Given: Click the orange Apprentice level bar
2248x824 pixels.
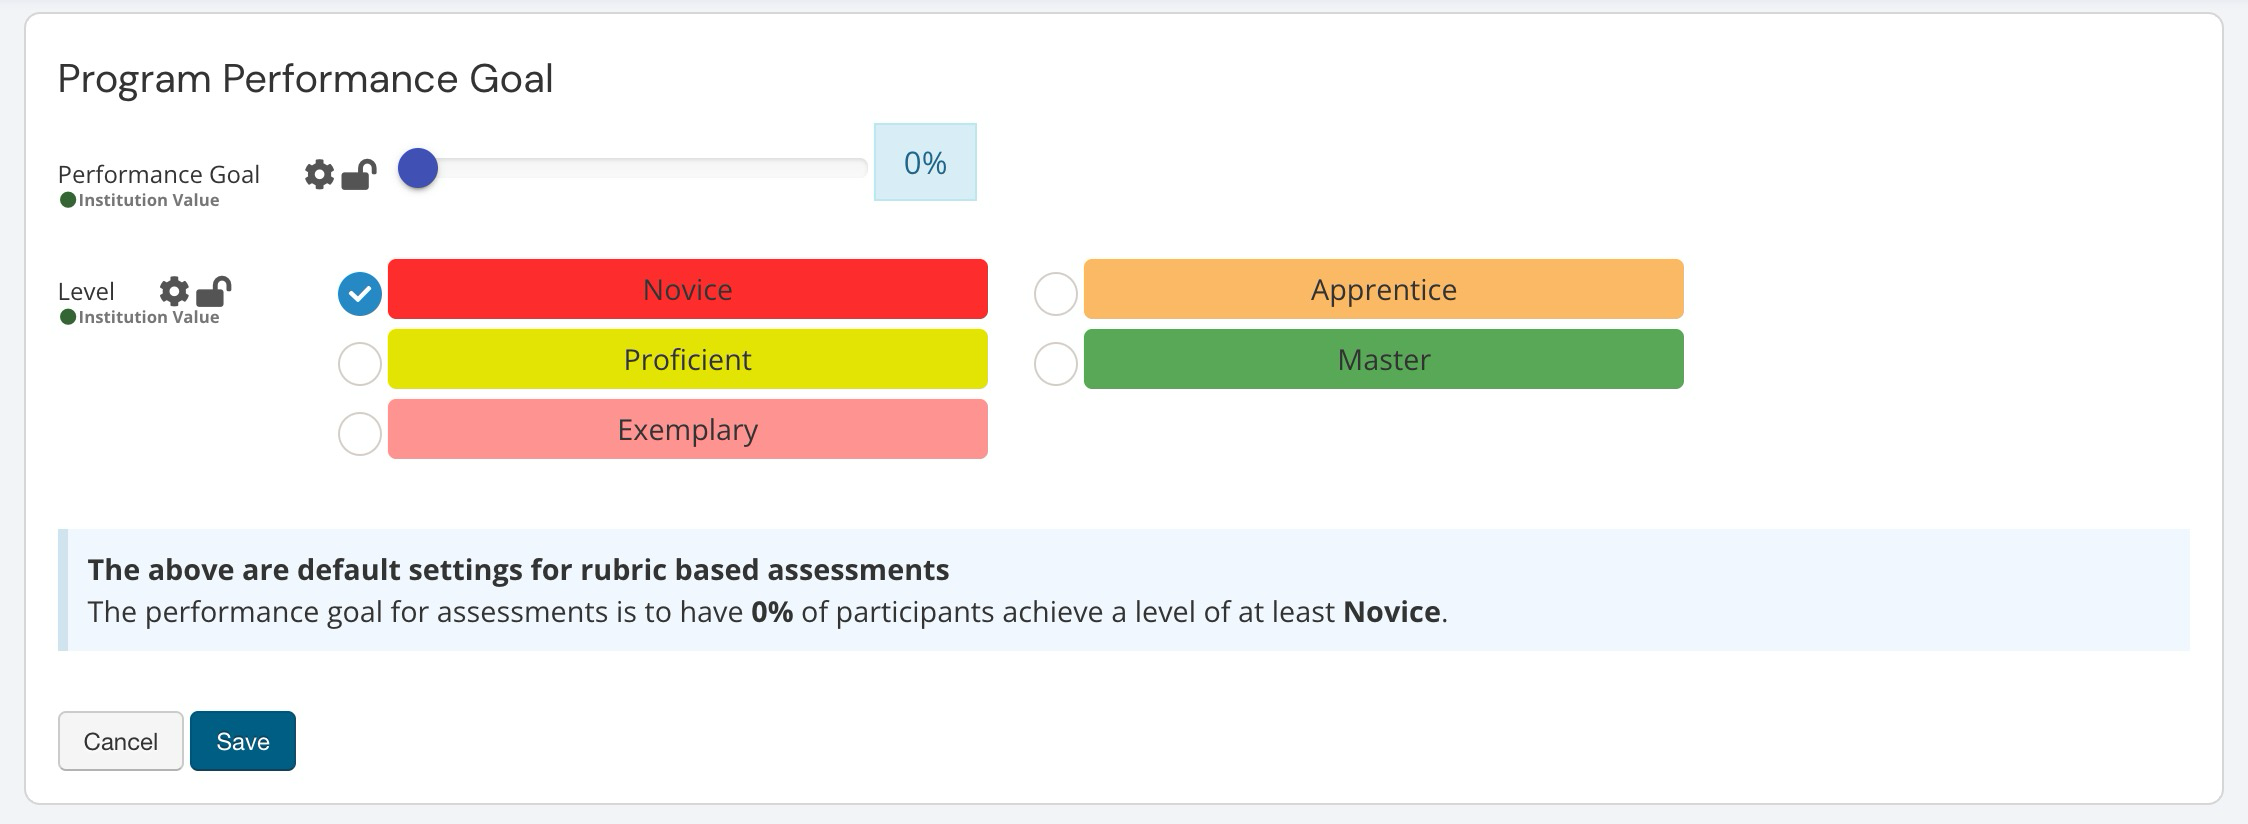Looking at the screenshot, I should pyautogui.click(x=1383, y=289).
